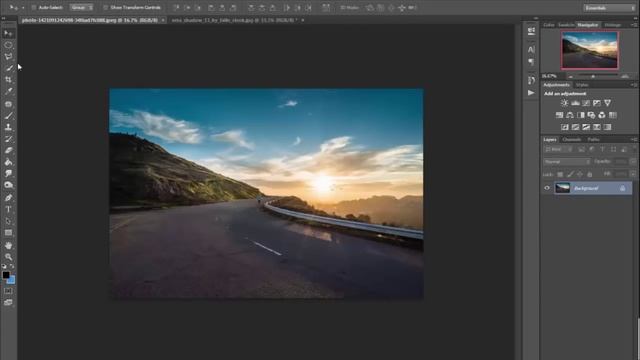Add a Levels adjustment

575,103
